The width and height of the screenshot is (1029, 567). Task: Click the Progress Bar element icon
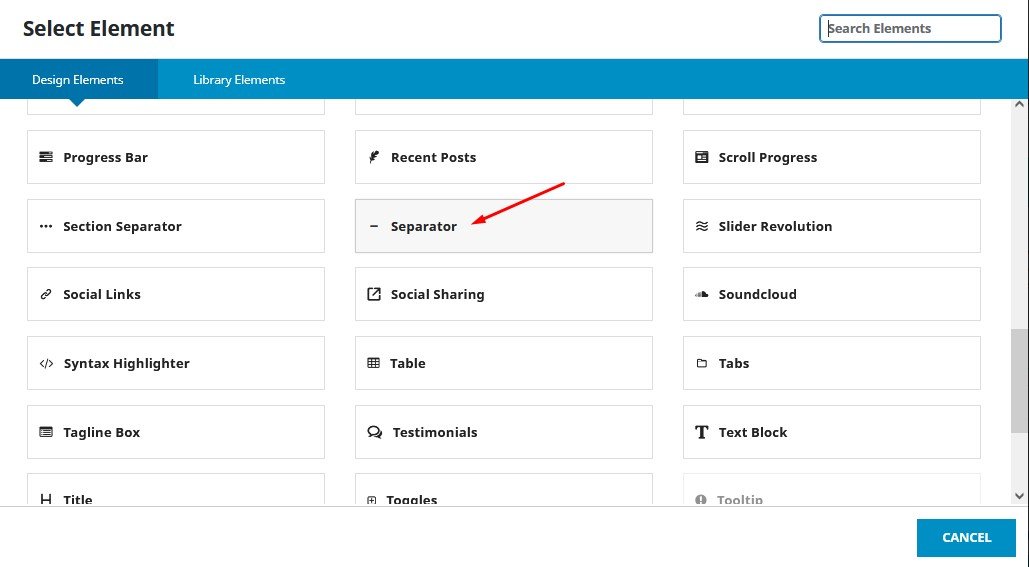click(46, 157)
